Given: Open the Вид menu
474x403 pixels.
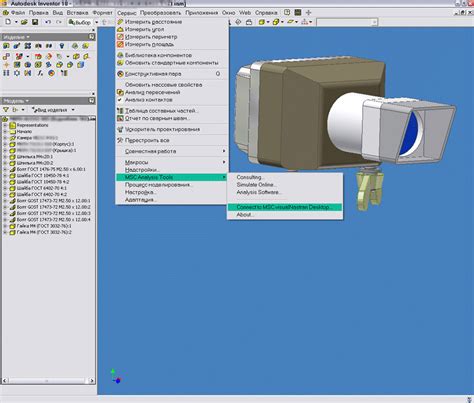Looking at the screenshot, I should (58, 13).
